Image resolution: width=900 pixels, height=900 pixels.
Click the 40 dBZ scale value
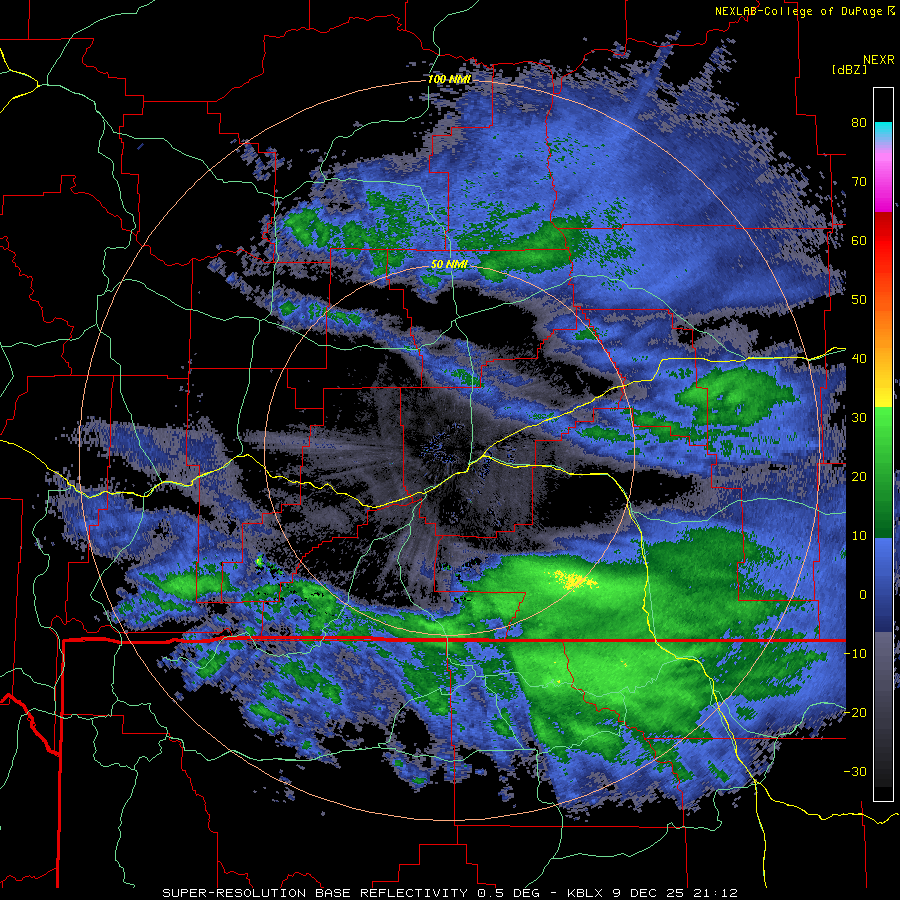(x=859, y=359)
